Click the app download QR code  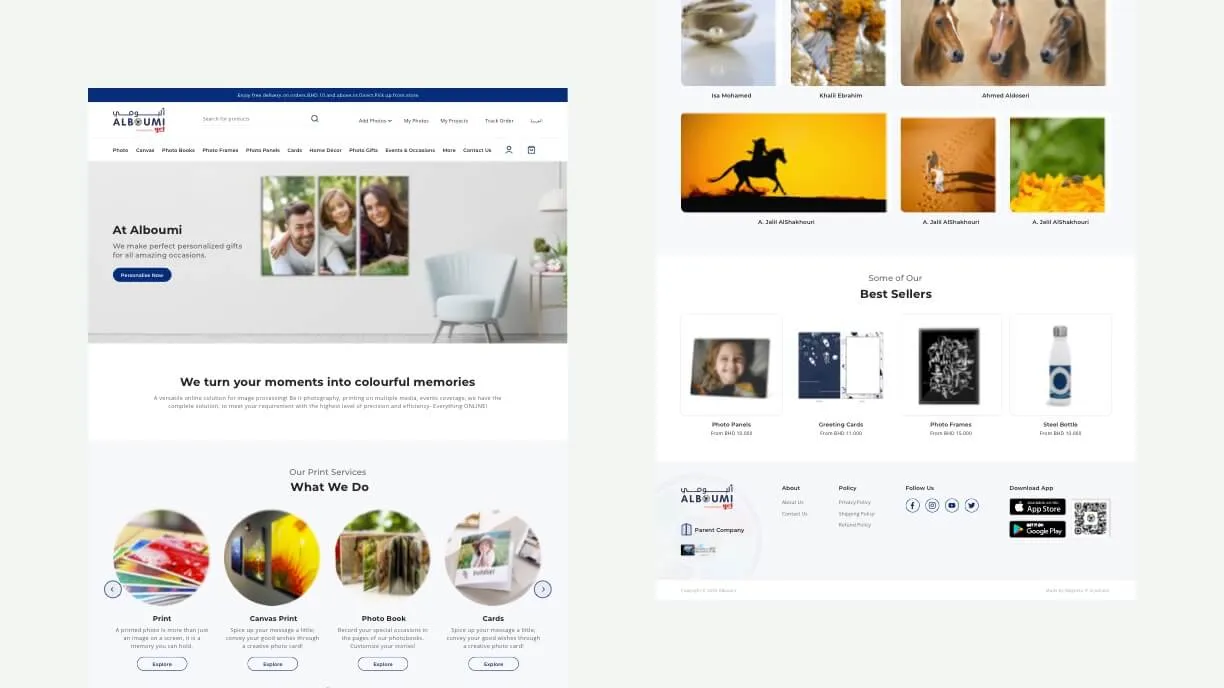(1091, 517)
